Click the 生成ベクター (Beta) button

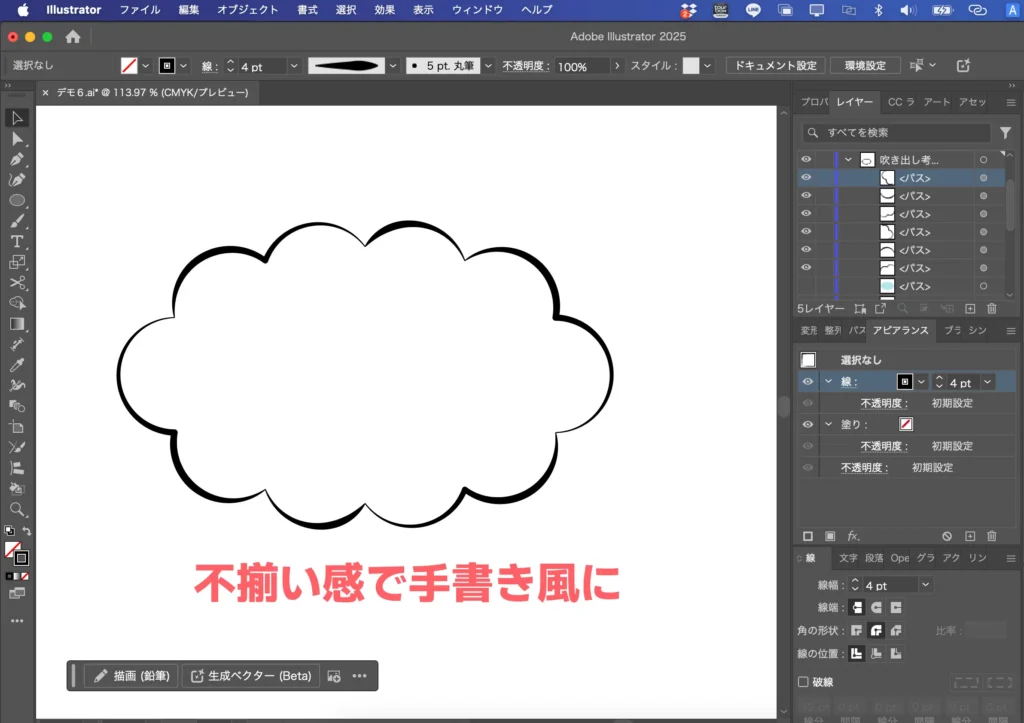(x=252, y=676)
